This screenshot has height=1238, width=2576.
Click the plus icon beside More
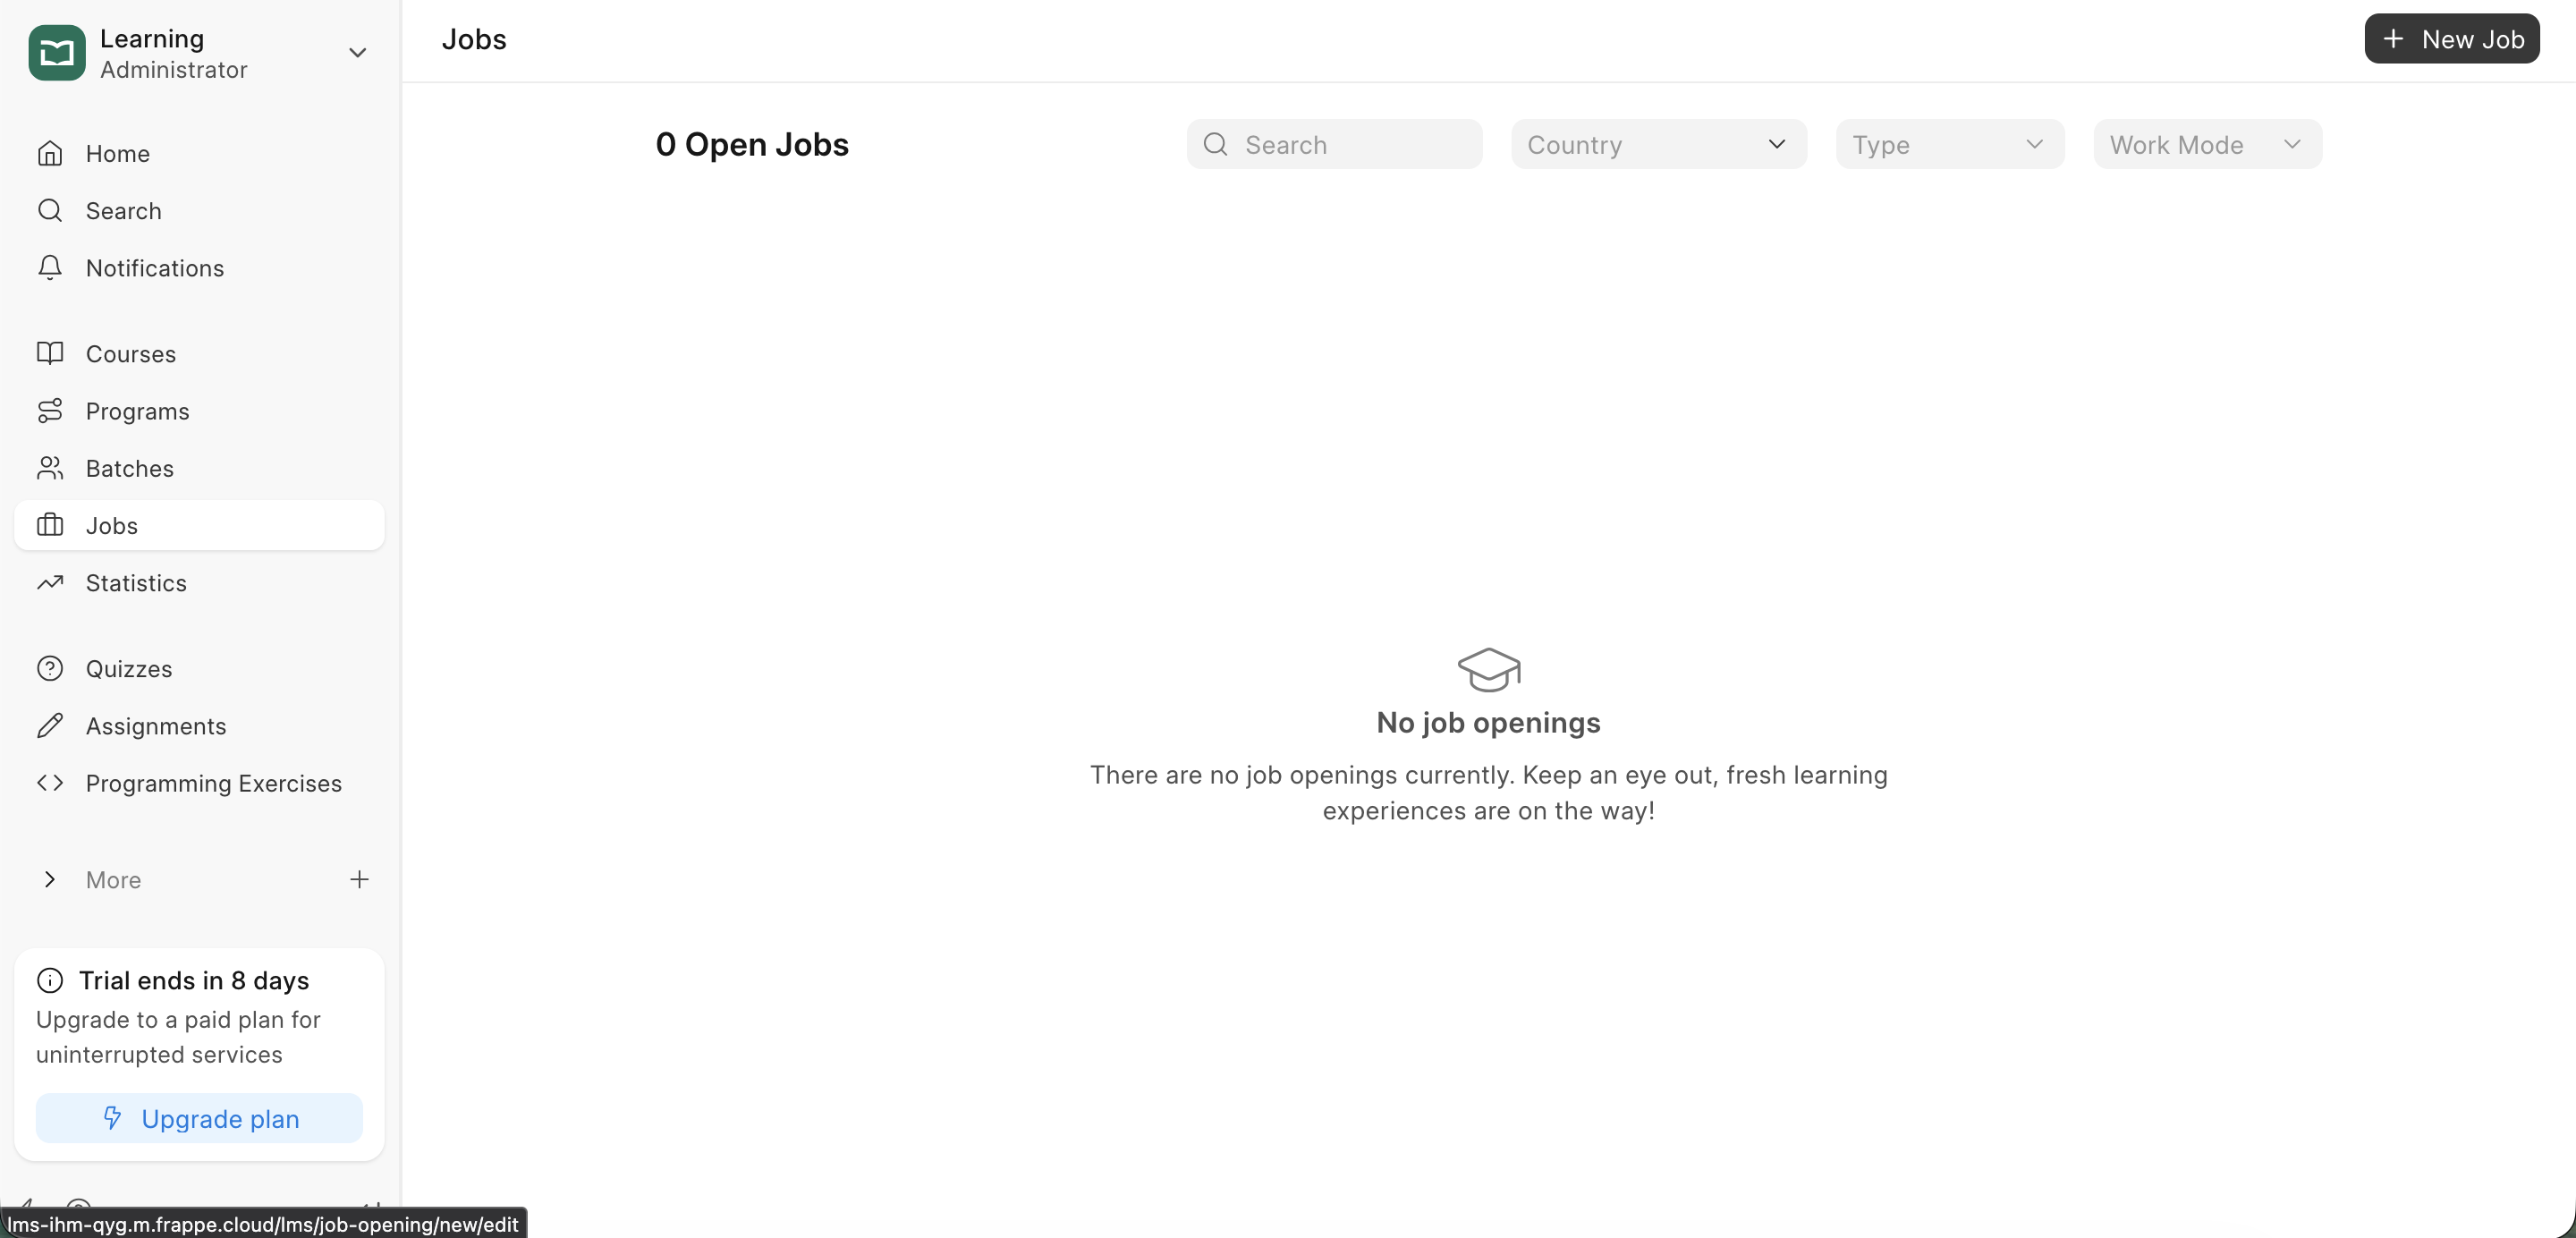pyautogui.click(x=359, y=879)
